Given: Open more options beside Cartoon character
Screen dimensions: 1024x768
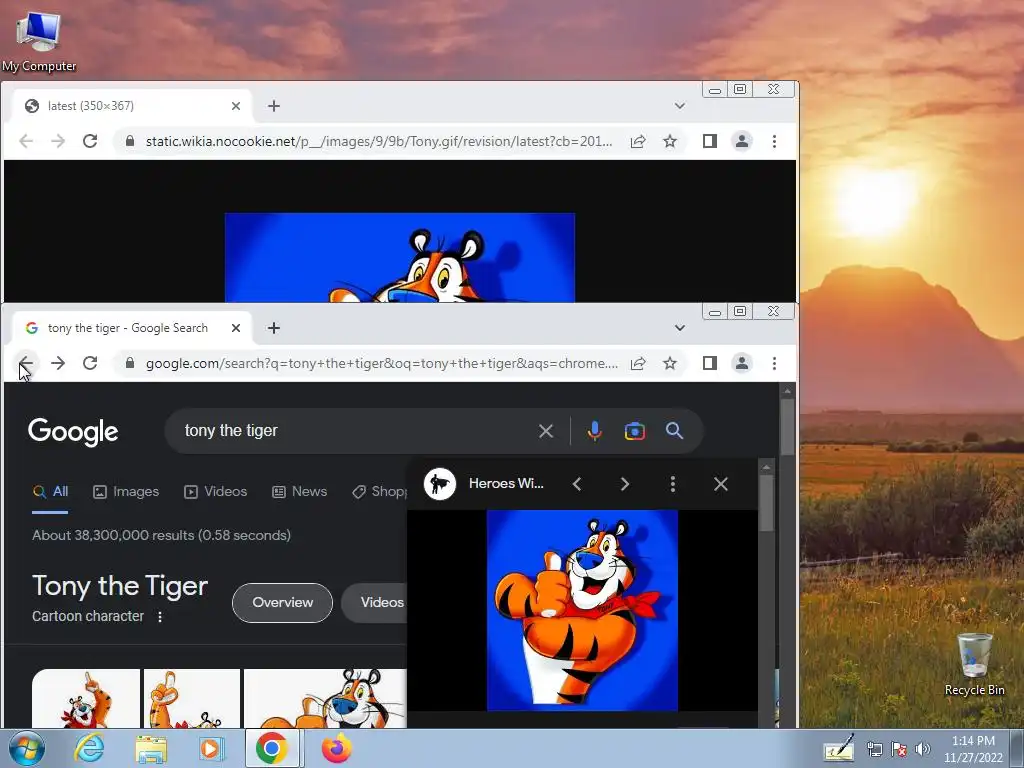Looking at the screenshot, I should 160,616.
